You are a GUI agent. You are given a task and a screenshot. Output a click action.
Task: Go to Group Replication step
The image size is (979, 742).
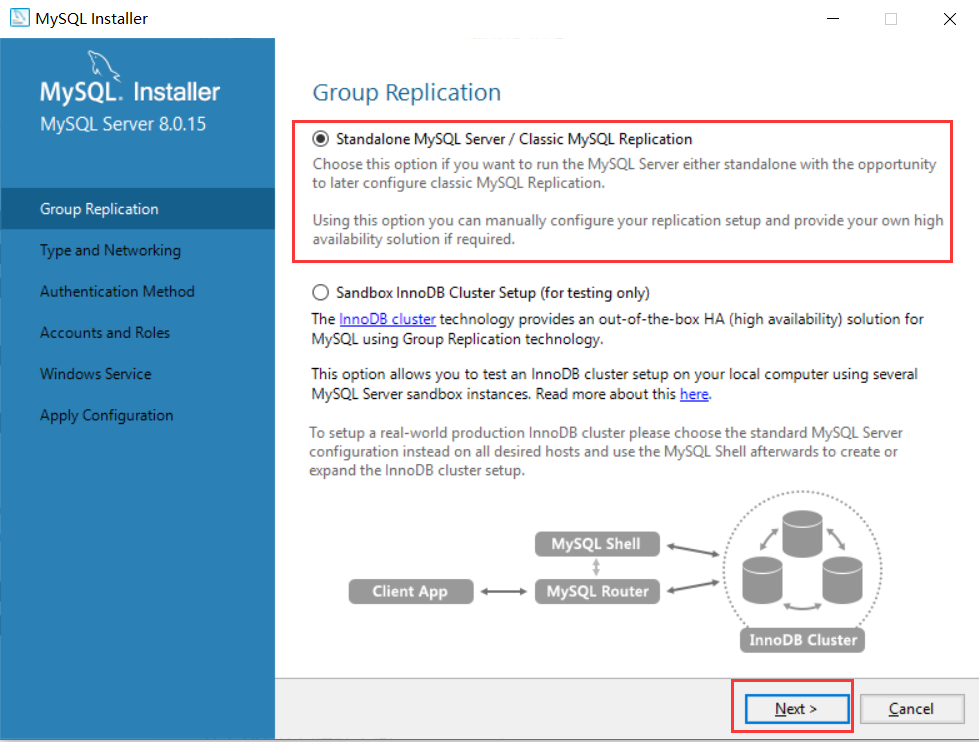point(137,209)
